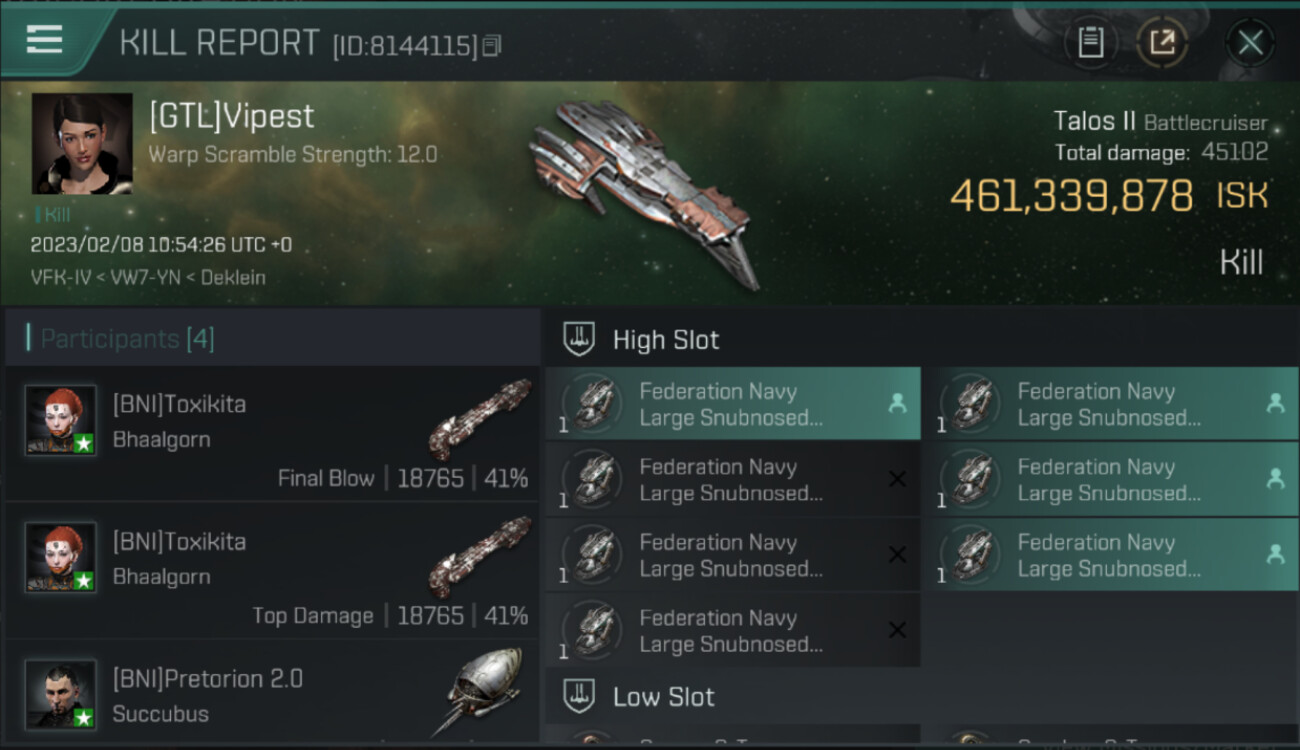Viewport: 1300px width, 750px height.
Task: Select the [BNI]Pretorion 2.0 participant entry
Action: click(208, 679)
